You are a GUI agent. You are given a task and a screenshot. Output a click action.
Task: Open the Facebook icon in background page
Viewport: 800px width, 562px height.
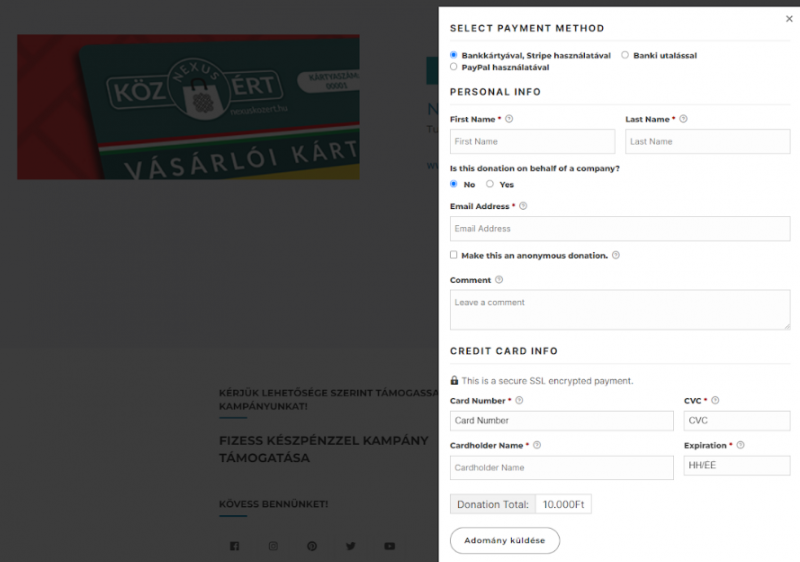(x=234, y=546)
